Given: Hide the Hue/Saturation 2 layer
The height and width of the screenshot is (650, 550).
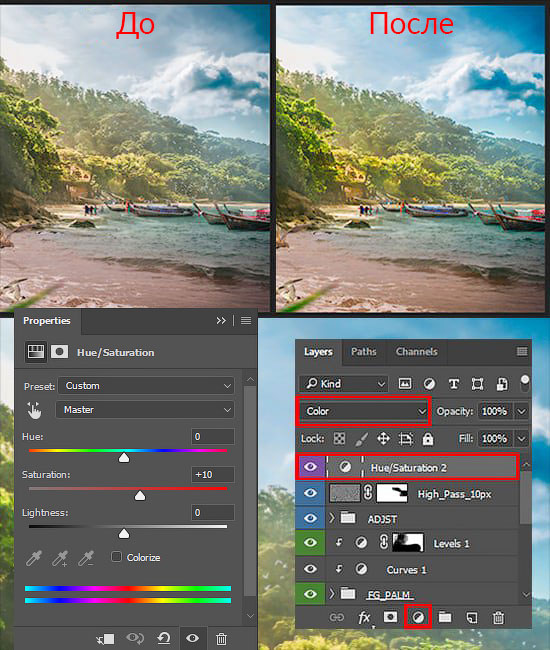Looking at the screenshot, I should click(310, 467).
